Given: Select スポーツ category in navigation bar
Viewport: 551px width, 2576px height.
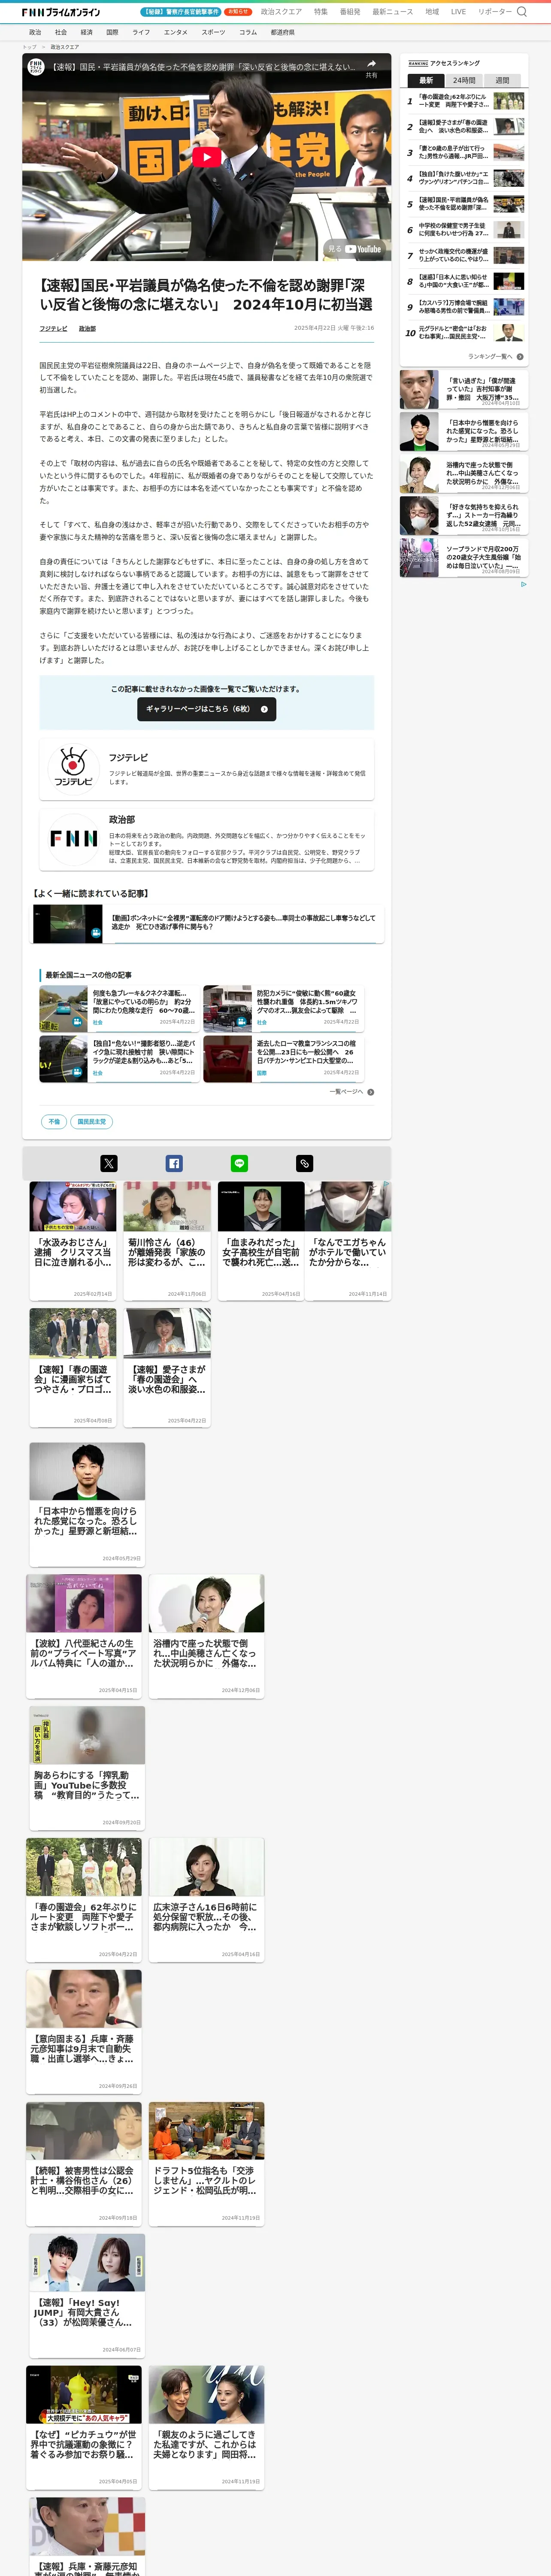Looking at the screenshot, I should tap(213, 32).
